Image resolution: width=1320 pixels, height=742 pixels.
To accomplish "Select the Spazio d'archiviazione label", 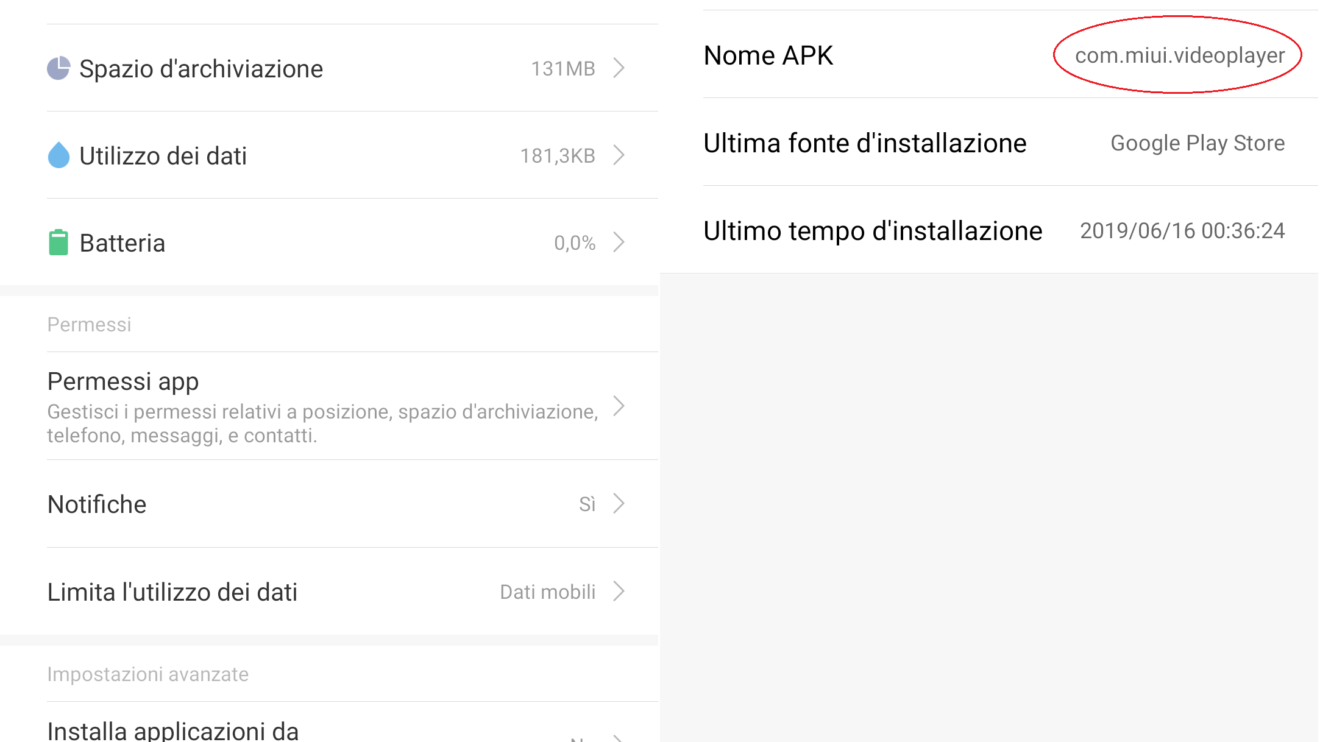I will tap(201, 69).
